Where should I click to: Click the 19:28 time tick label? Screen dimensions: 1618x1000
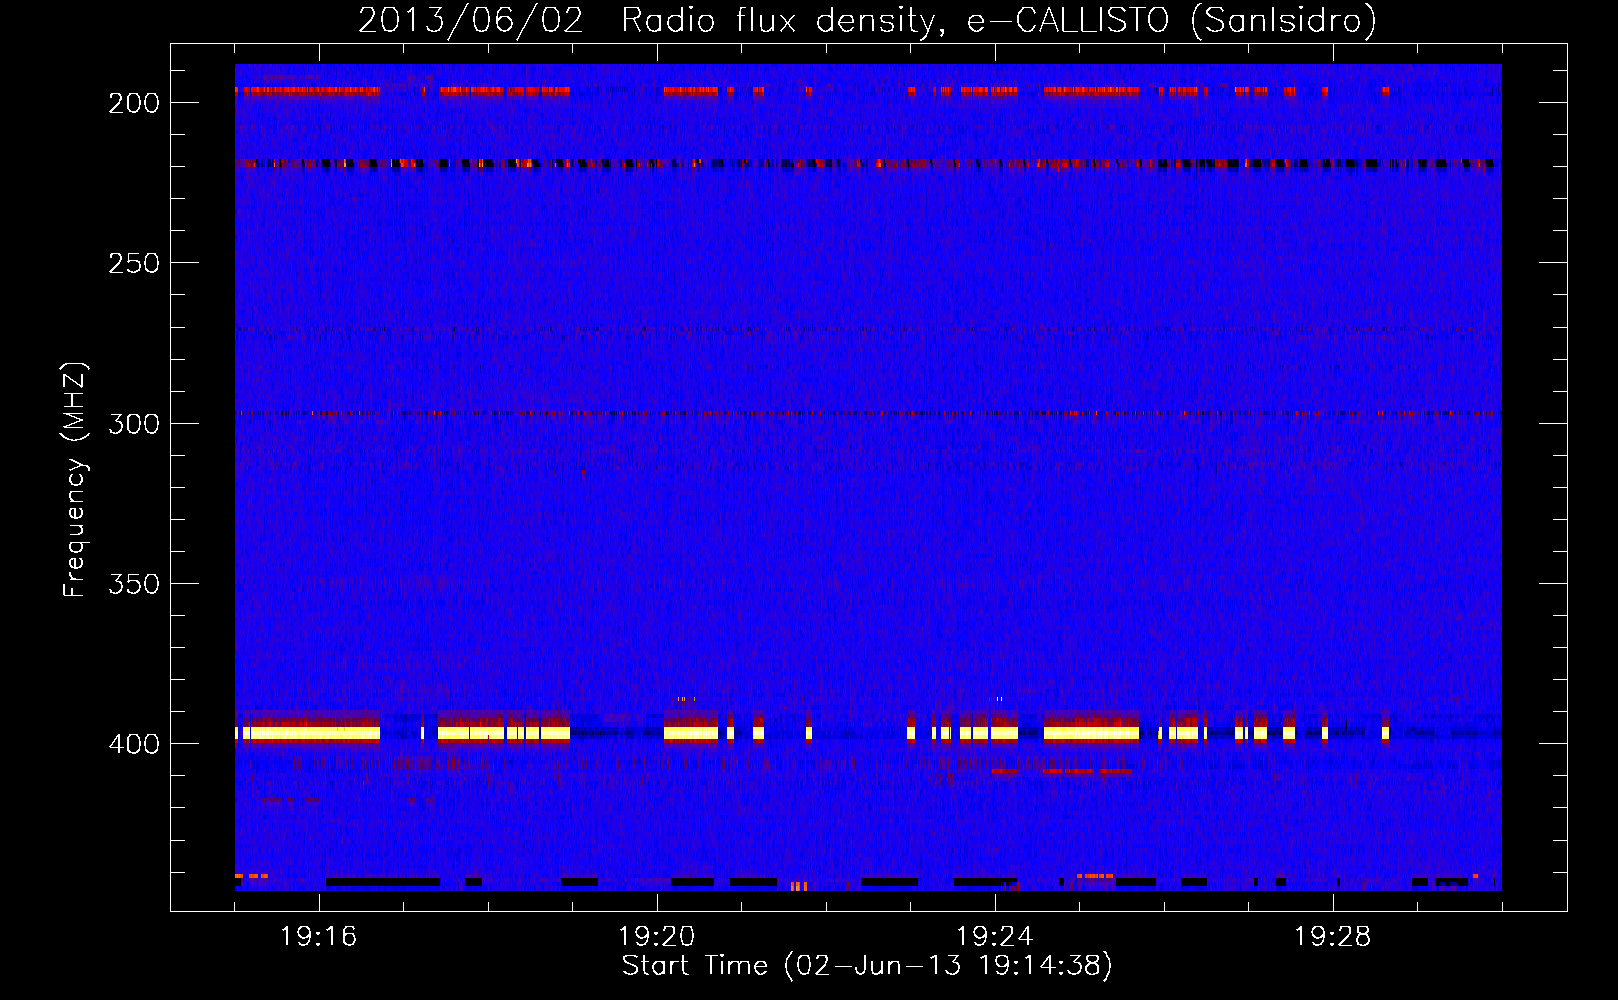pos(1333,937)
